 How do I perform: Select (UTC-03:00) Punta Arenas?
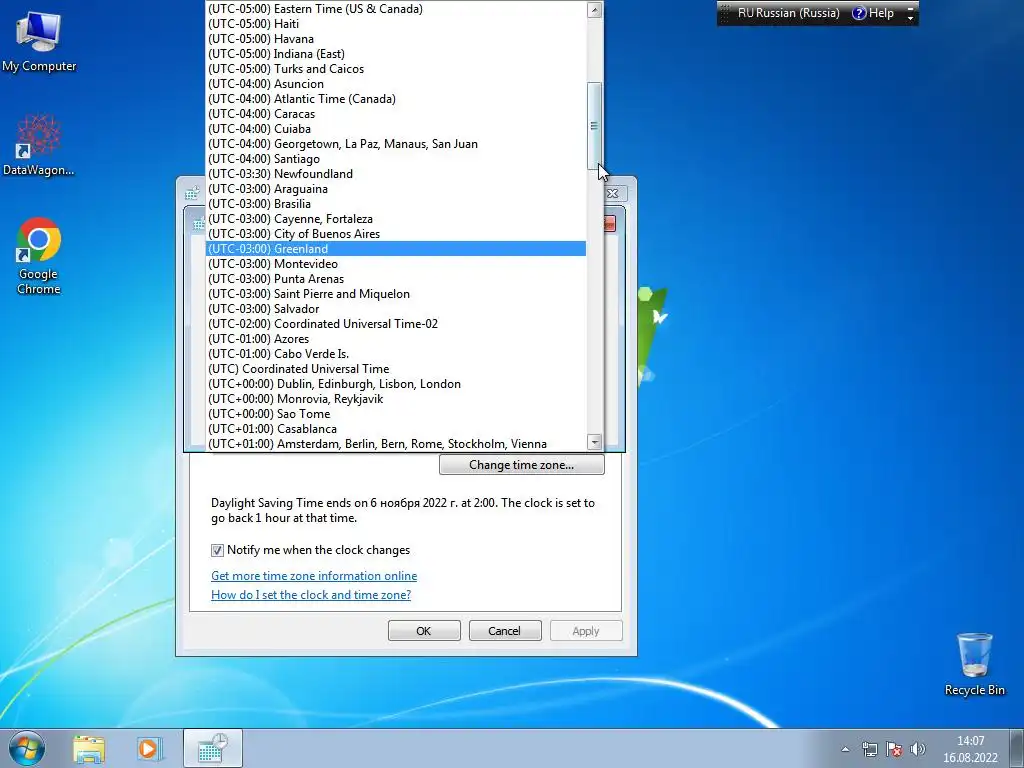(396, 280)
